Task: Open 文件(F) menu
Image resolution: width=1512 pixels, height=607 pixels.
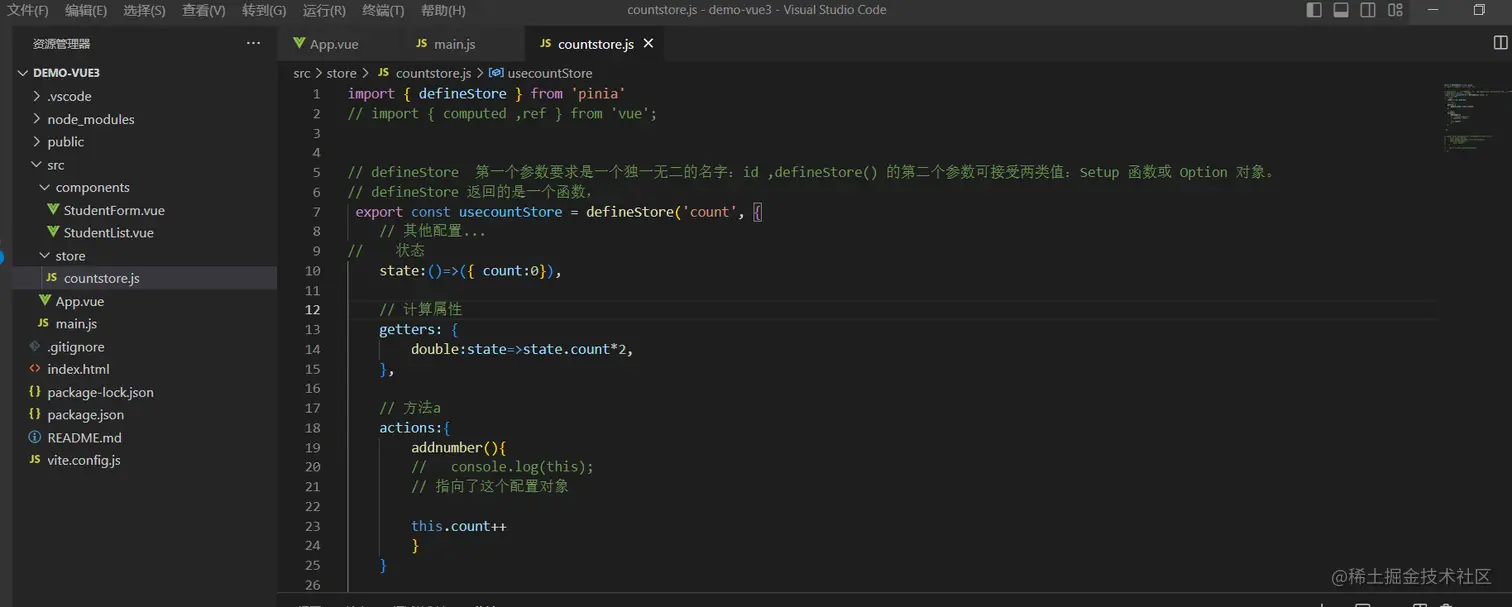Action: pyautogui.click(x=27, y=10)
